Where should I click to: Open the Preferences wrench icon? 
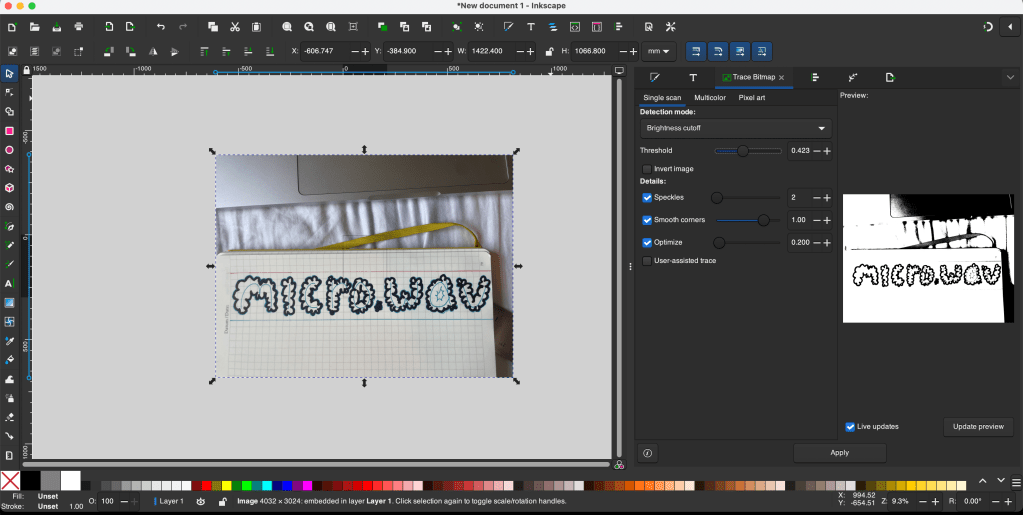point(671,27)
